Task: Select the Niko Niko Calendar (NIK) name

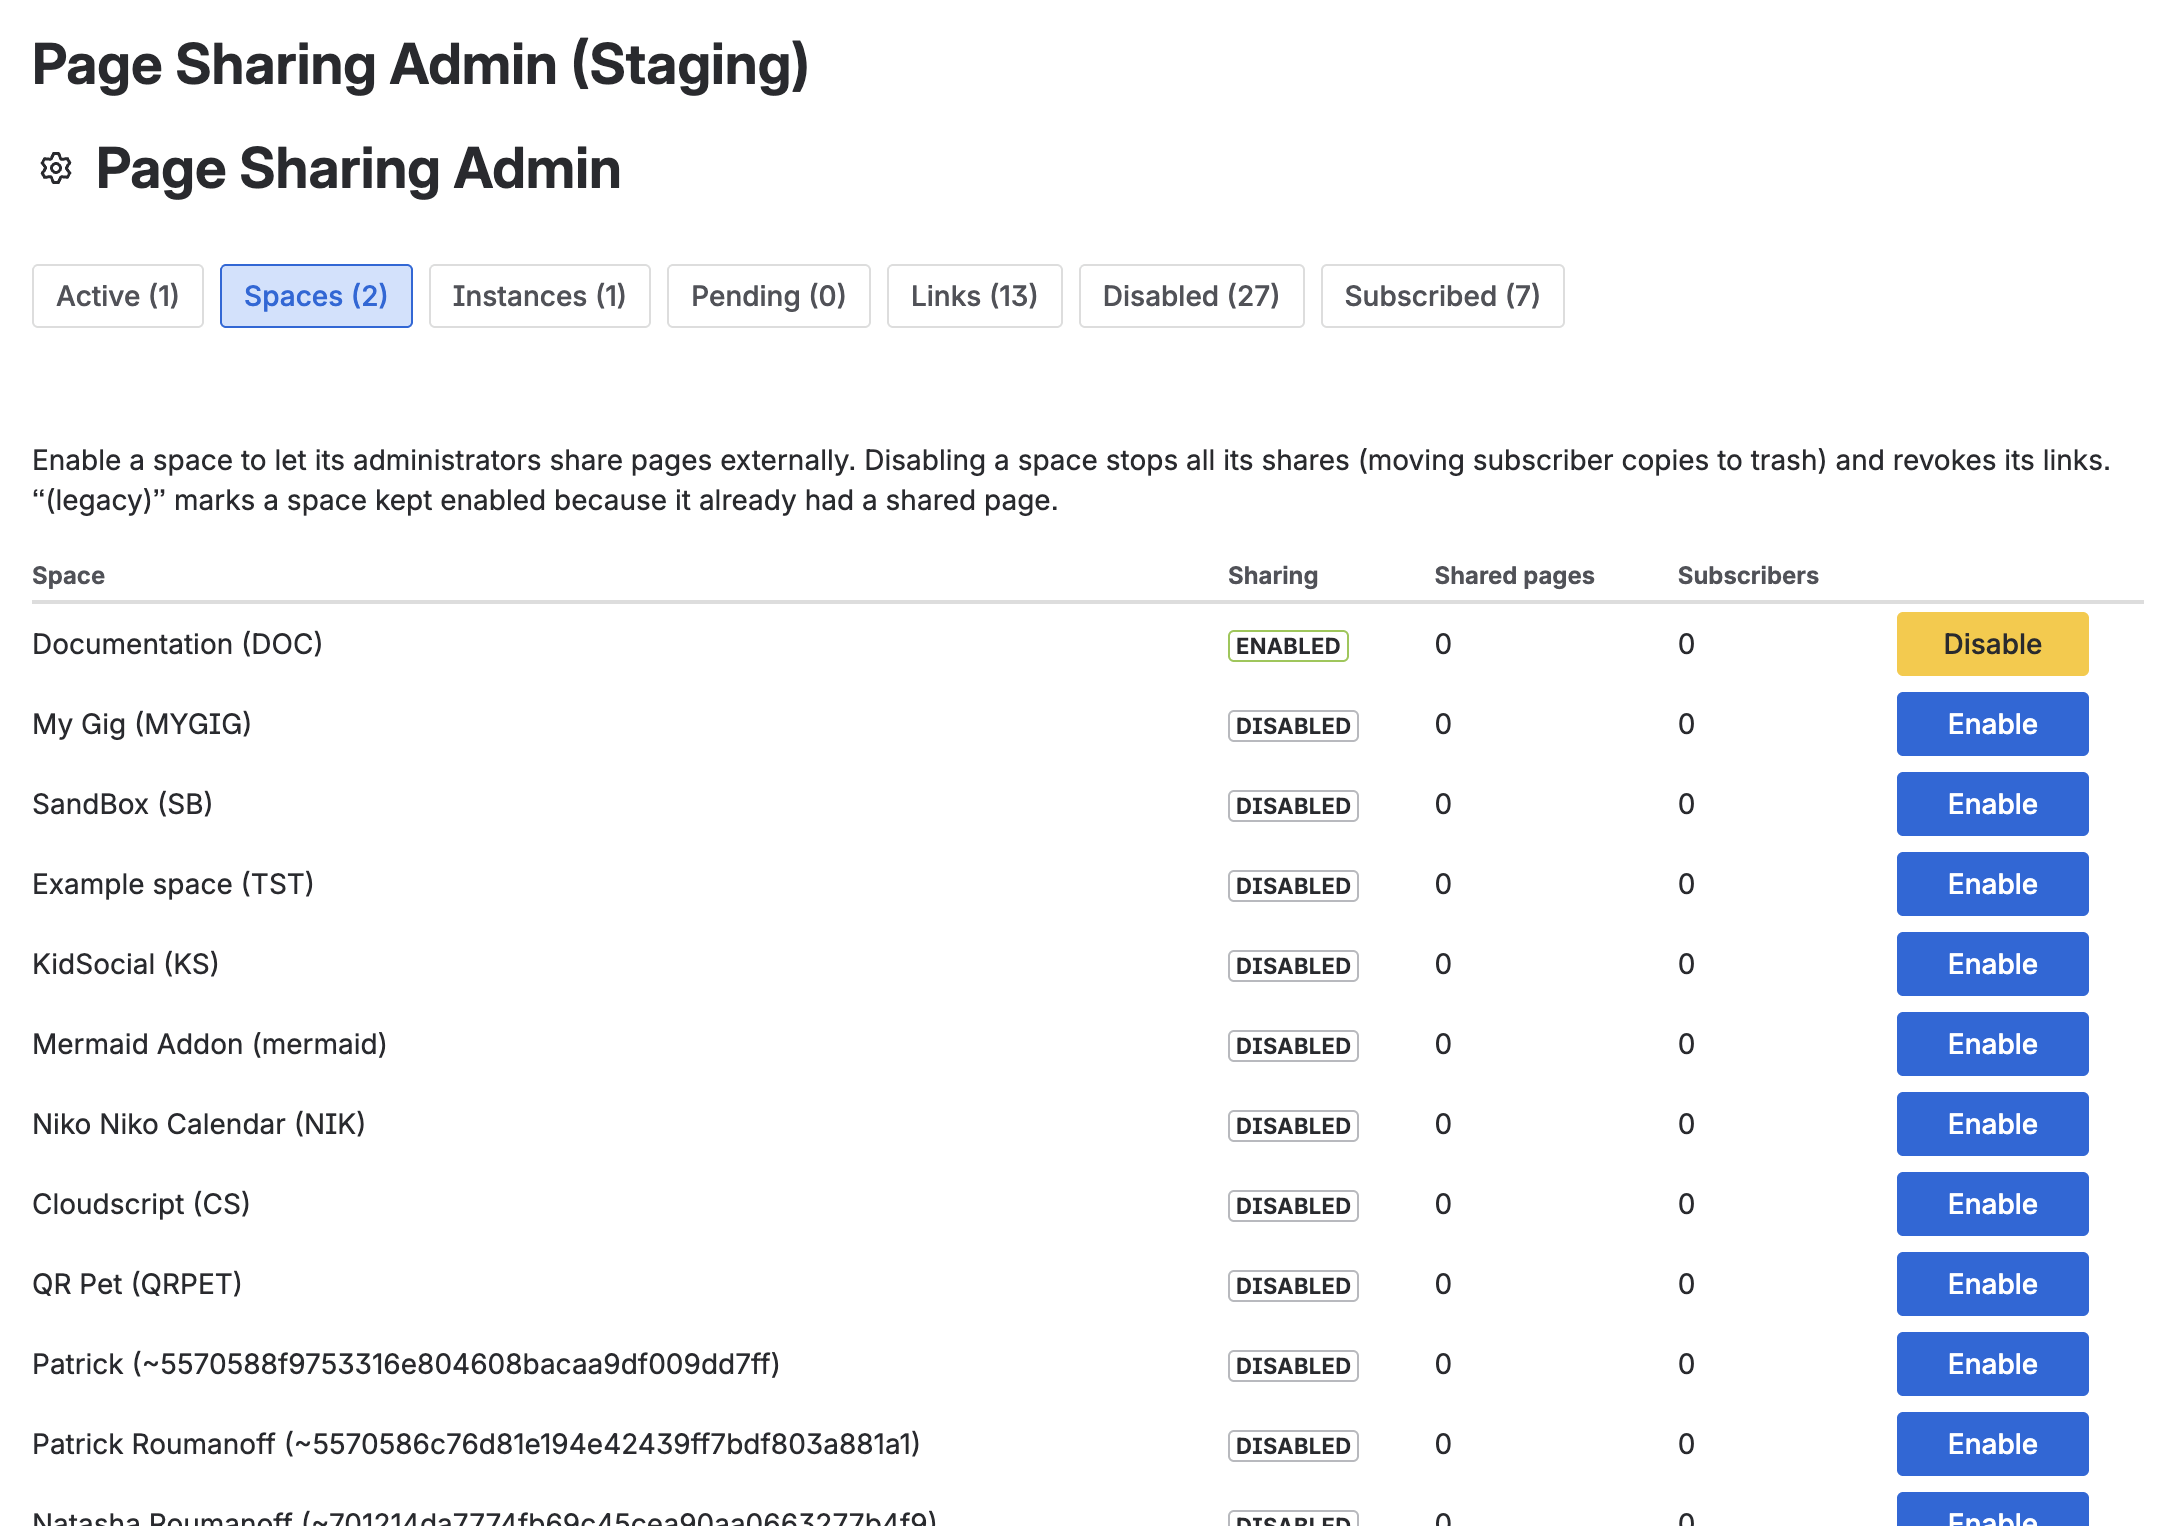Action: [x=199, y=1124]
